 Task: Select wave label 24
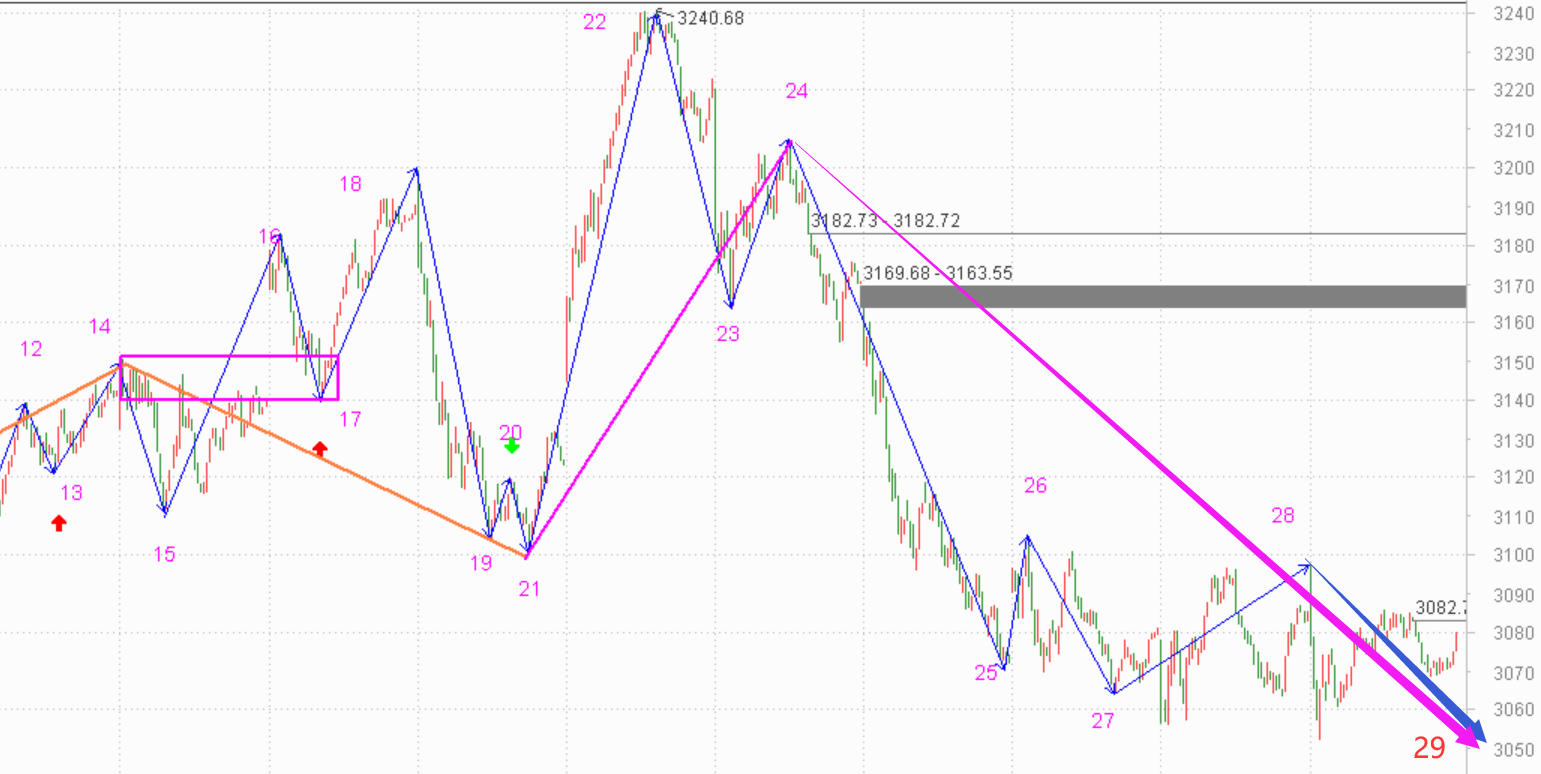click(x=796, y=92)
